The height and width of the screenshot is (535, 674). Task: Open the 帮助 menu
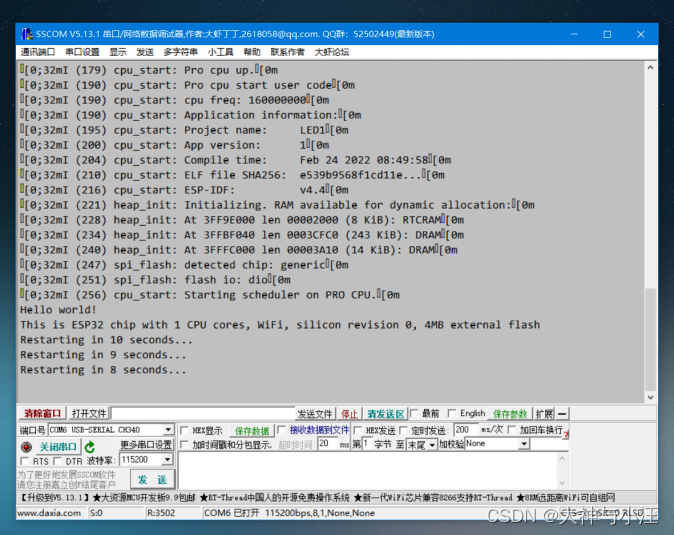click(252, 52)
